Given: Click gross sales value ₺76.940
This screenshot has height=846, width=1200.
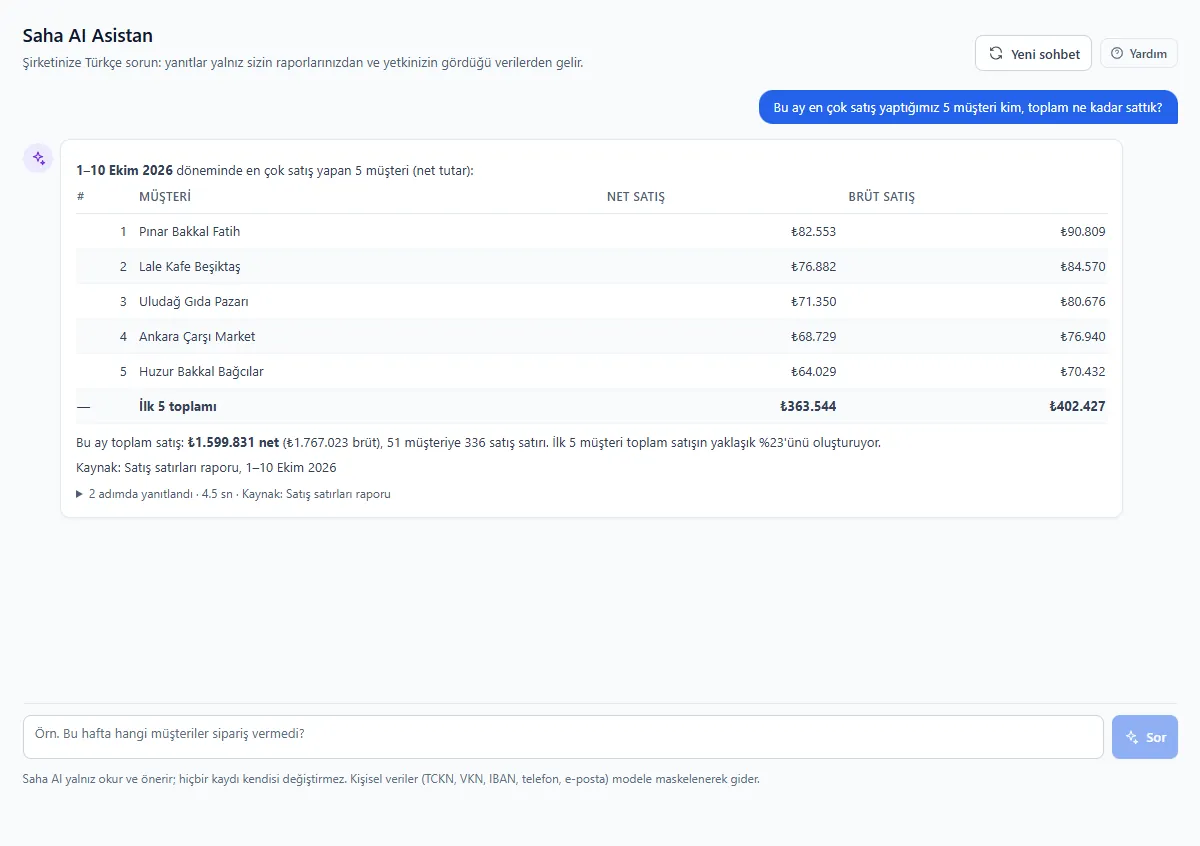Looking at the screenshot, I should tap(1083, 337).
